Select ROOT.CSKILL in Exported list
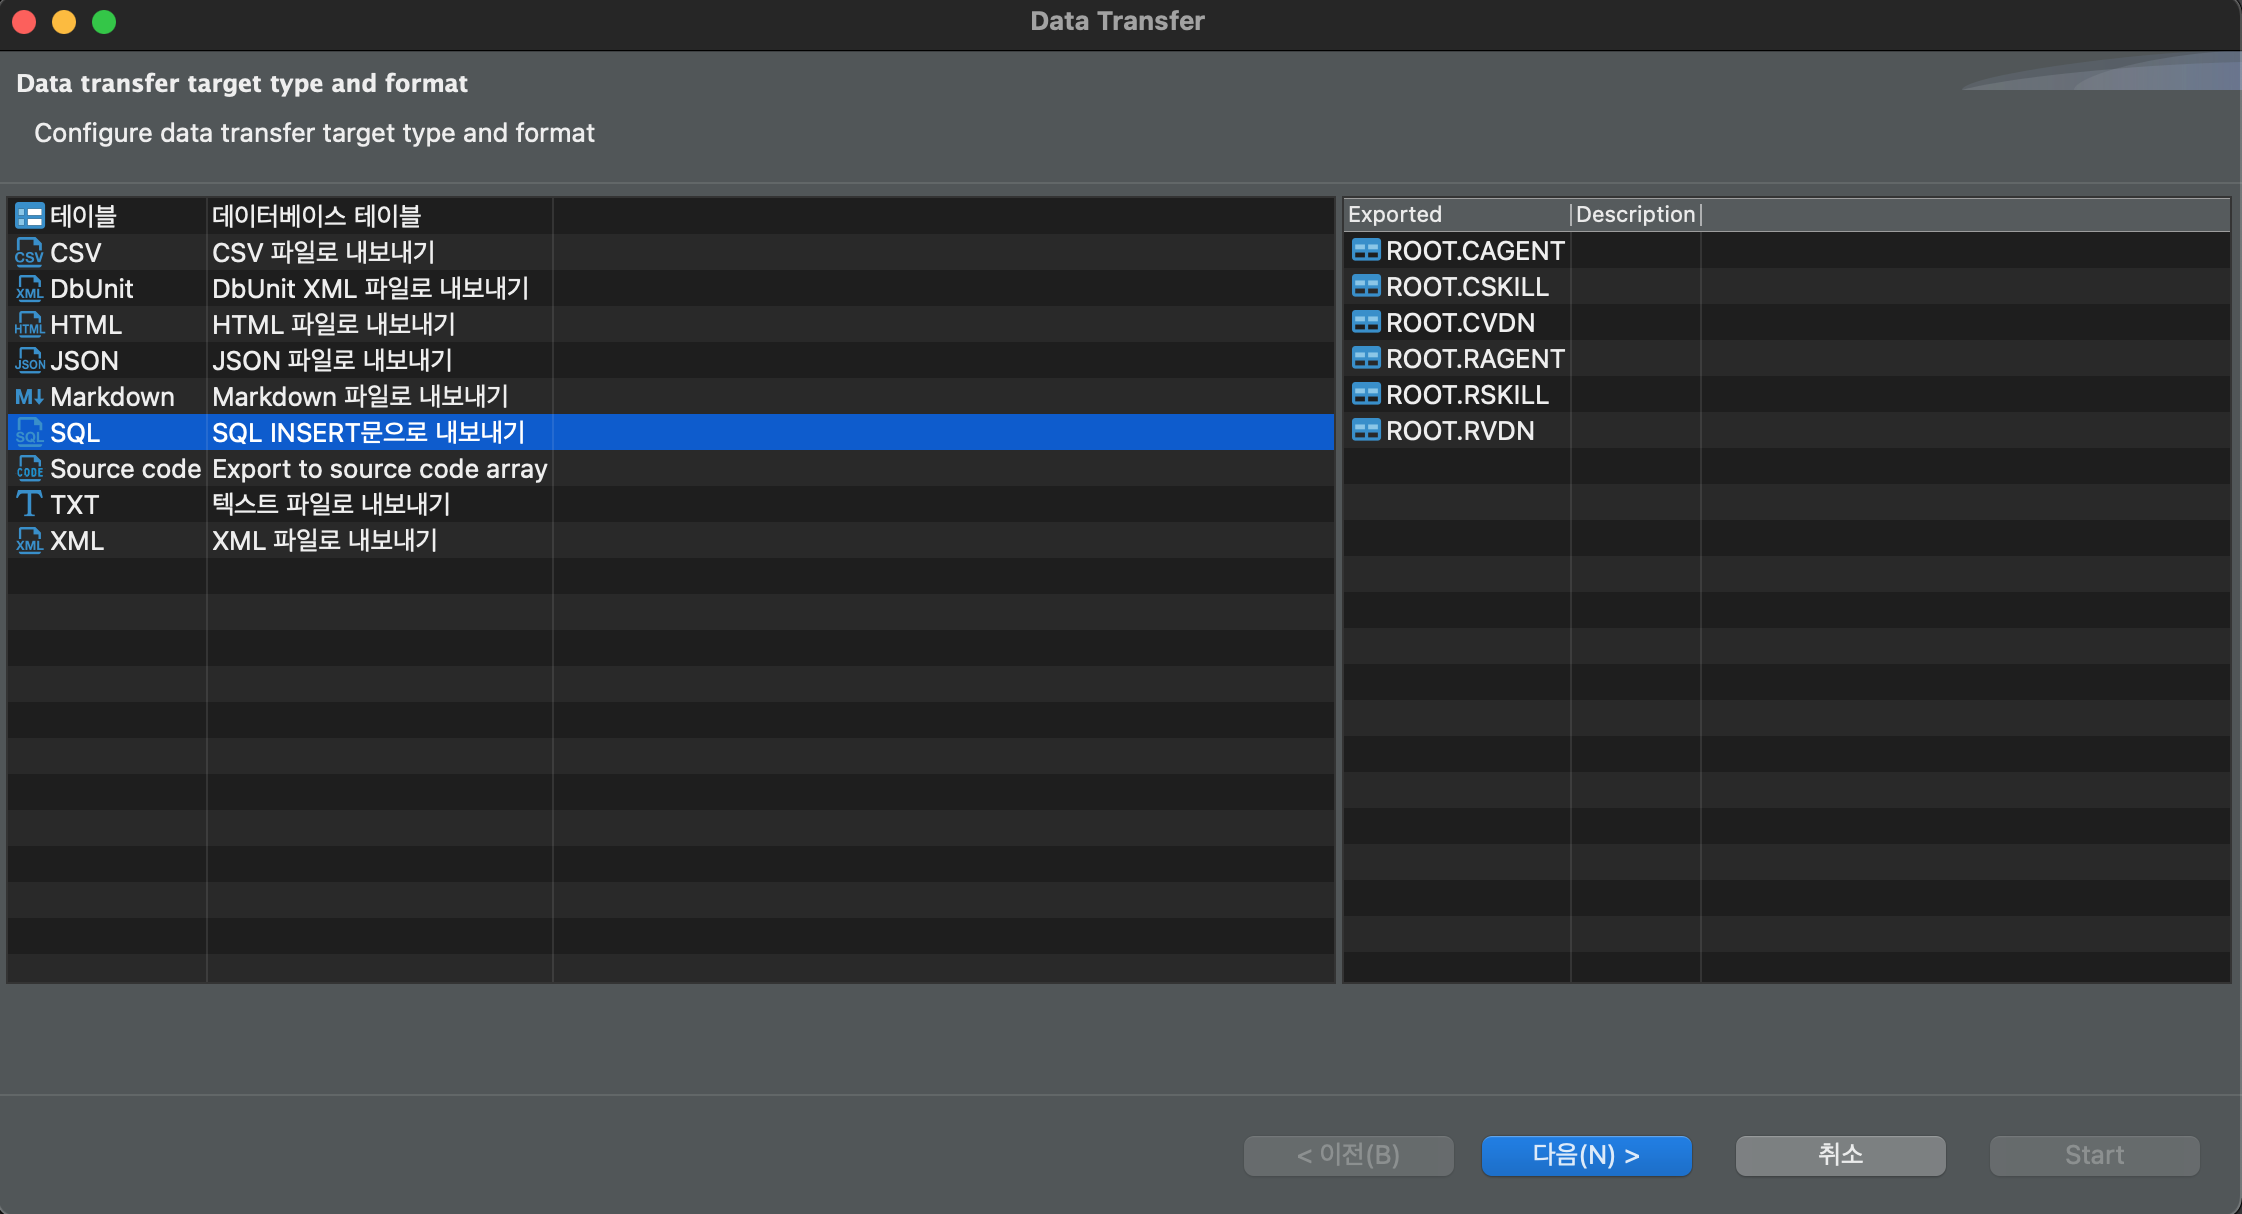Viewport: 2242px width, 1214px height. pos(1466,287)
